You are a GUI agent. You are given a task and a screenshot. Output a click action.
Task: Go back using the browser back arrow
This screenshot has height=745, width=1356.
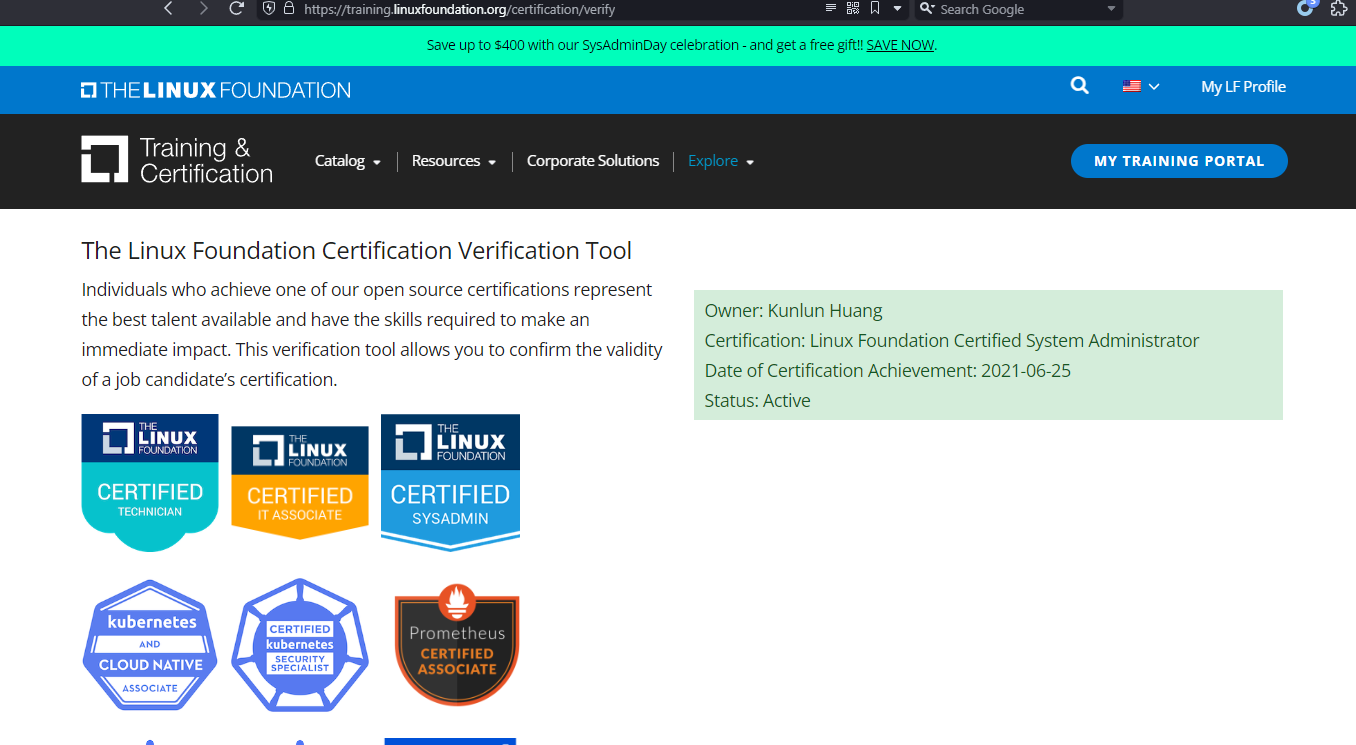tap(168, 9)
